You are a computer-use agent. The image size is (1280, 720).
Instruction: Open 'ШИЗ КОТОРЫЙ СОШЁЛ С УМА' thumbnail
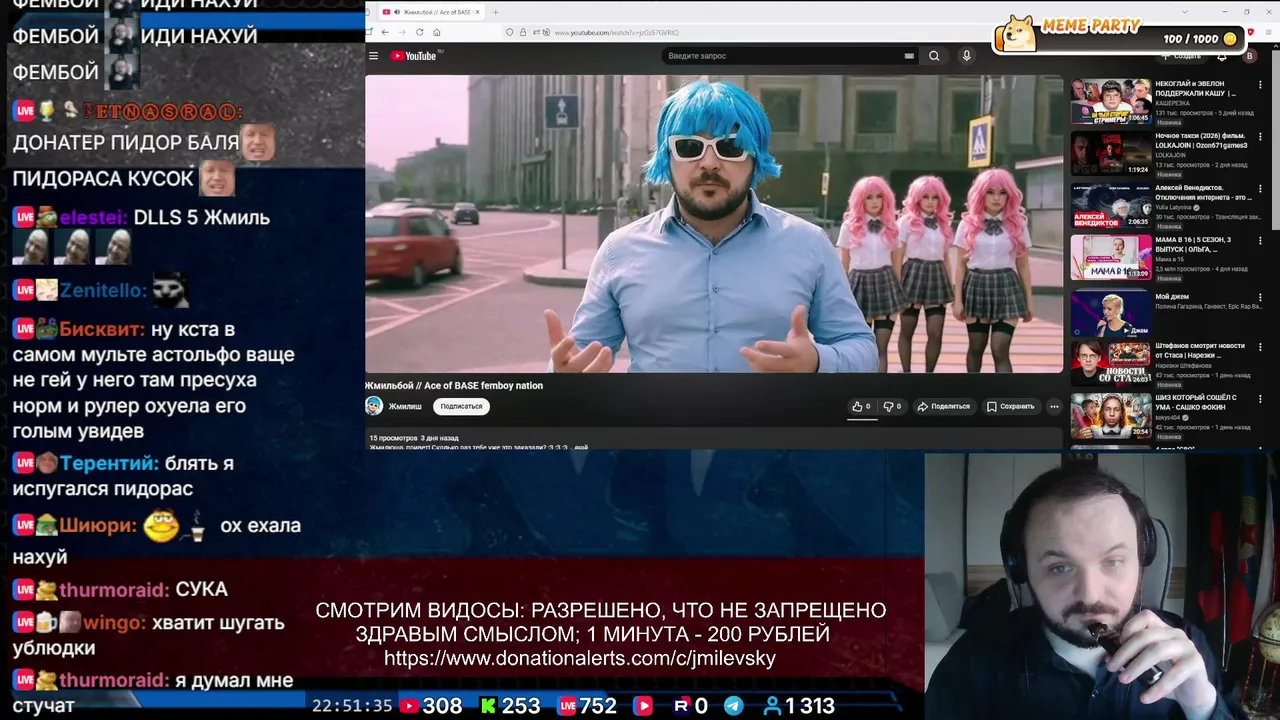[x=1111, y=416]
